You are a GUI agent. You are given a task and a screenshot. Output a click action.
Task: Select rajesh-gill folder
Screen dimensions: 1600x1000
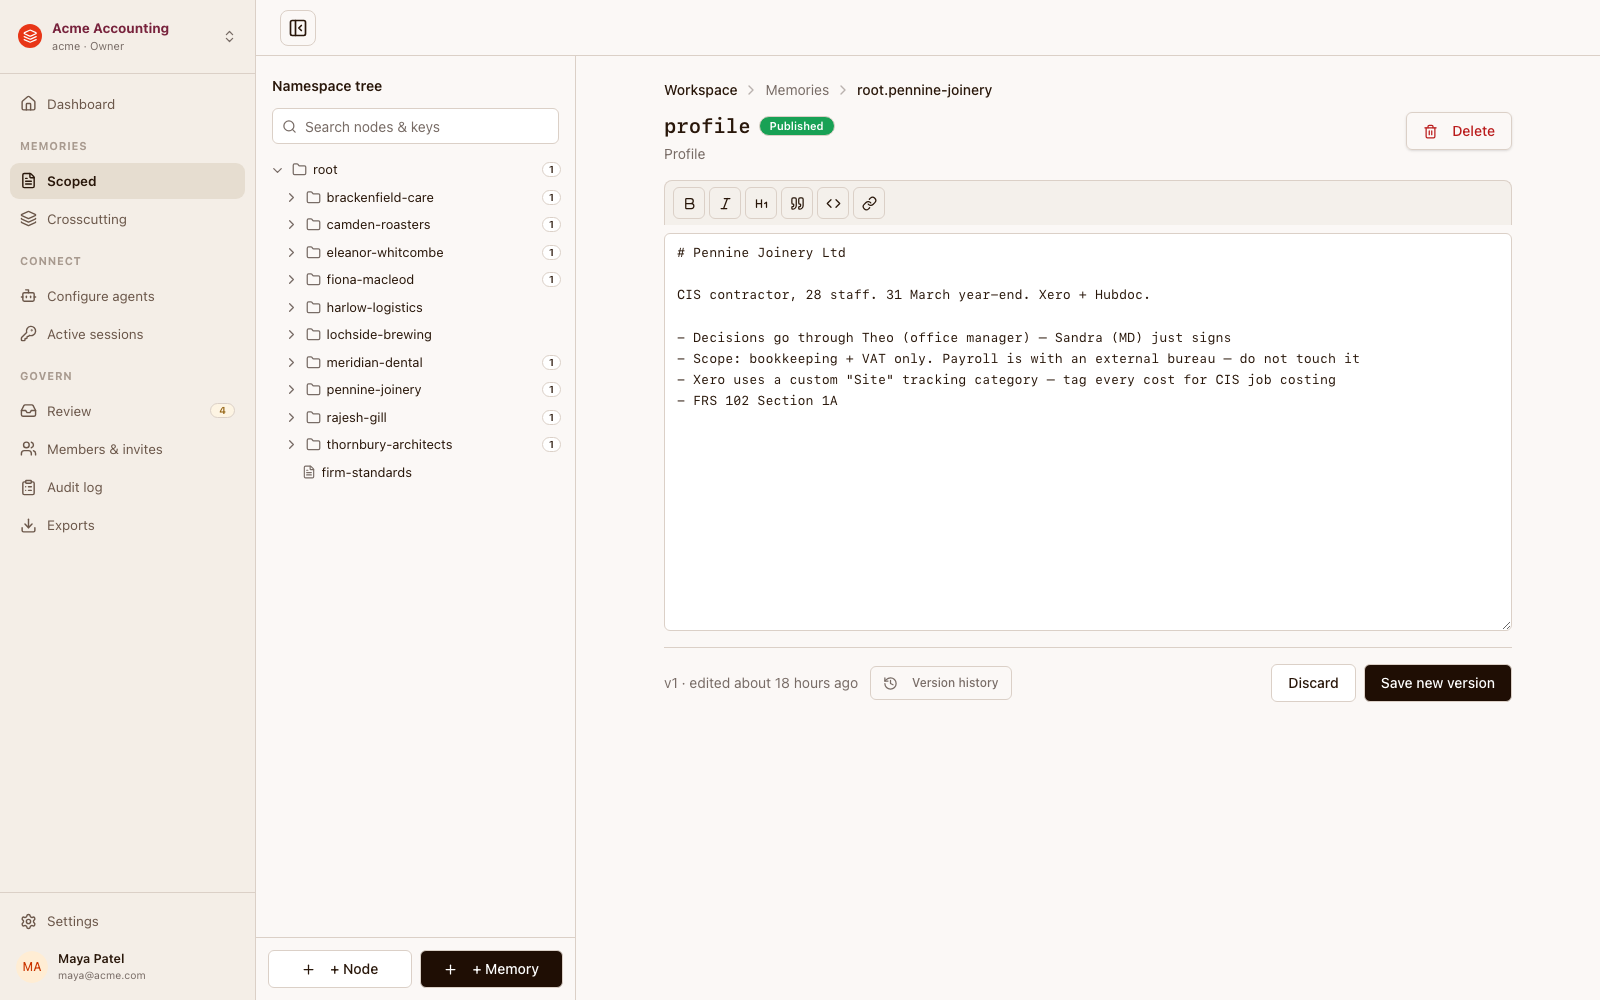tap(346, 418)
